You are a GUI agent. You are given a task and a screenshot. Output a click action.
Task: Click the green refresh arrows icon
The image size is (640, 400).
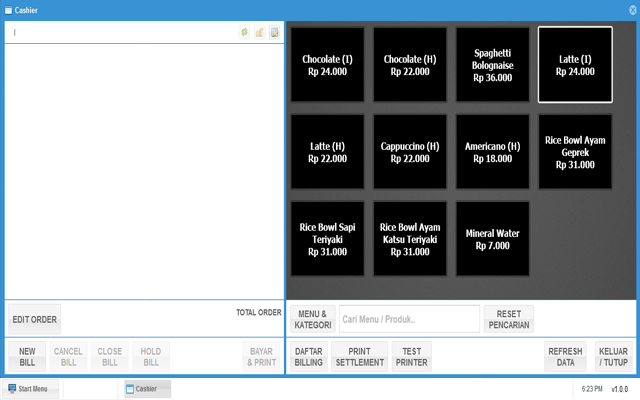click(x=245, y=32)
